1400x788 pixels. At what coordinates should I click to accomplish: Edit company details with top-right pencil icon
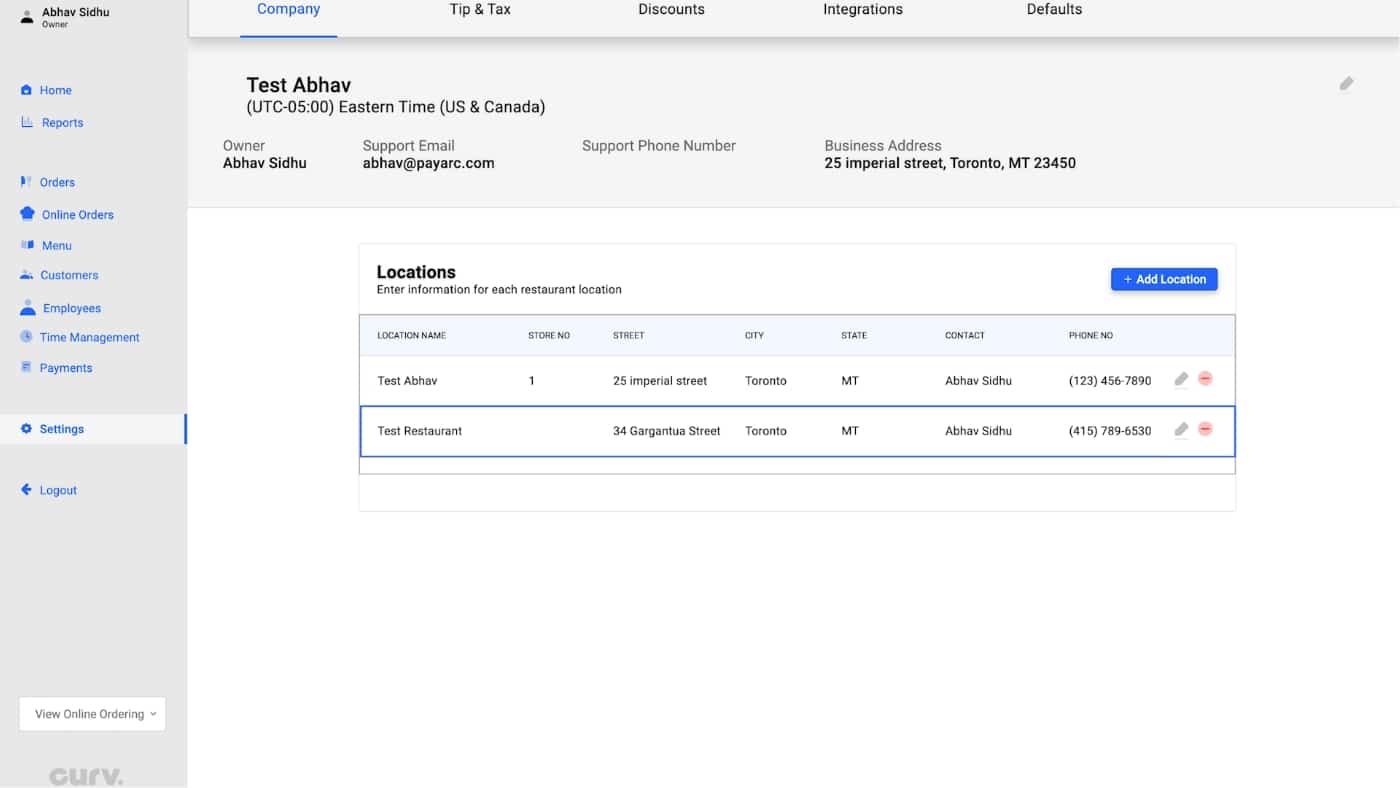(1346, 84)
